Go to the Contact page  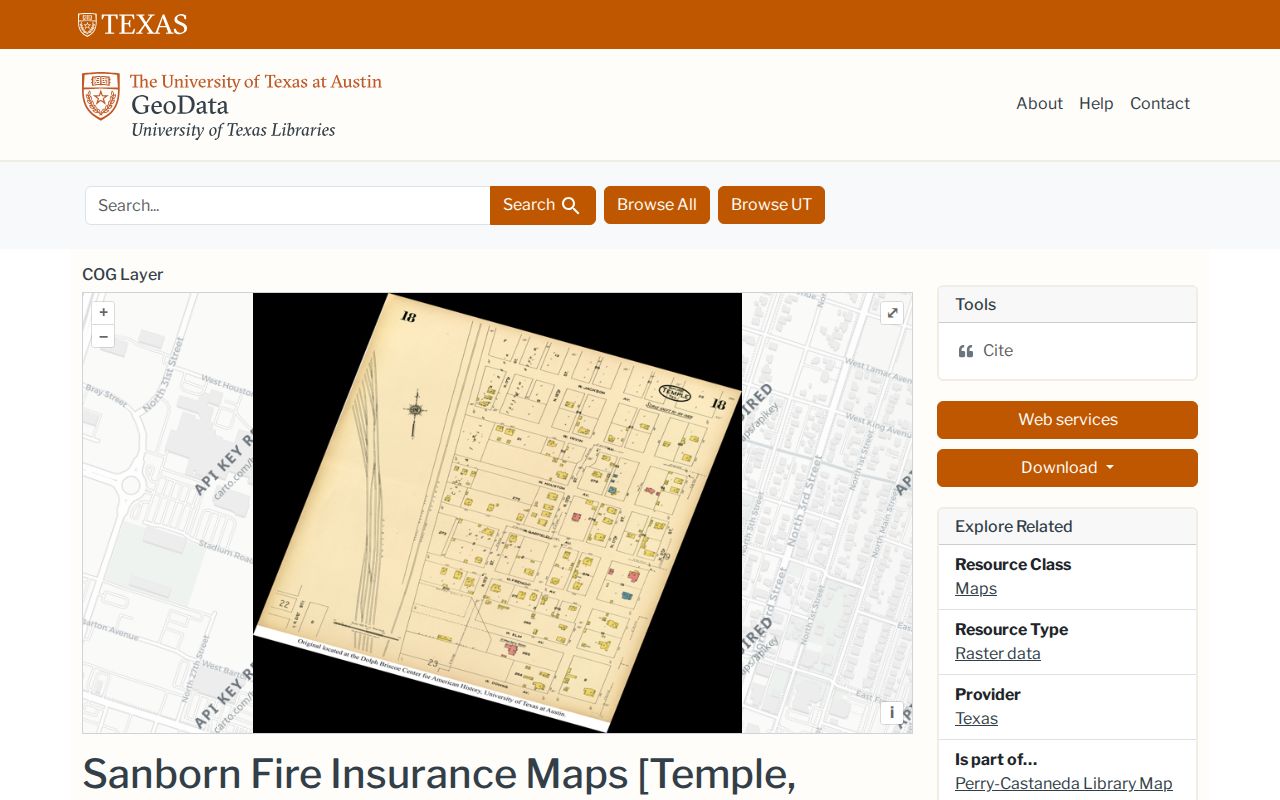tap(1160, 104)
